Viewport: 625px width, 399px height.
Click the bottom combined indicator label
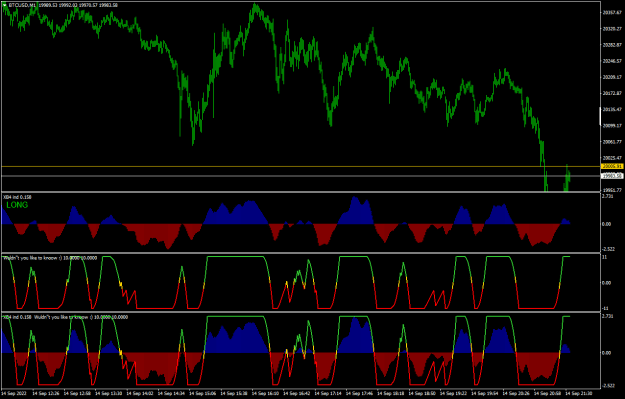[x=65, y=317]
